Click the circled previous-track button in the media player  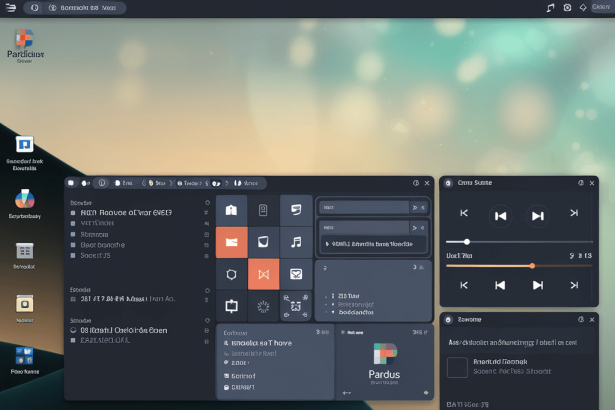click(500, 216)
